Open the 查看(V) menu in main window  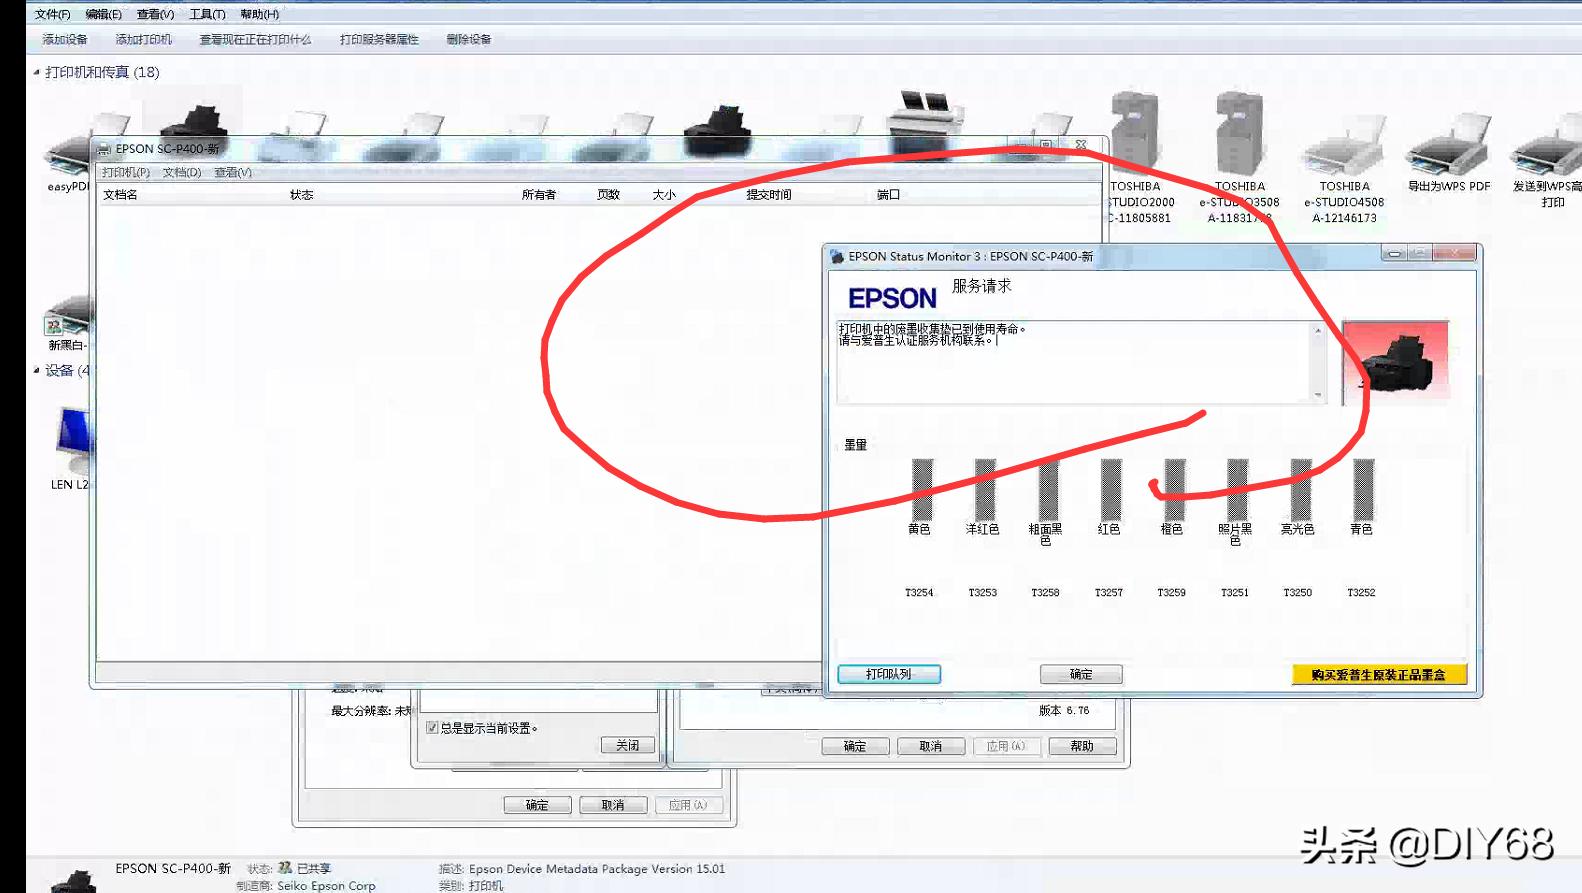(x=155, y=14)
